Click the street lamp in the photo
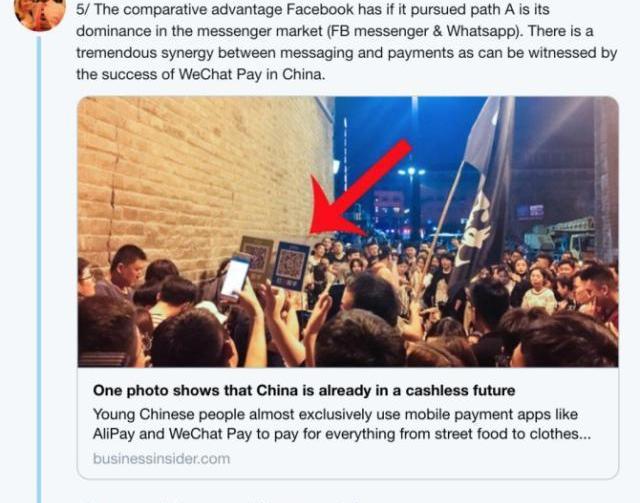Image resolution: width=640 pixels, height=503 pixels. pos(413,171)
